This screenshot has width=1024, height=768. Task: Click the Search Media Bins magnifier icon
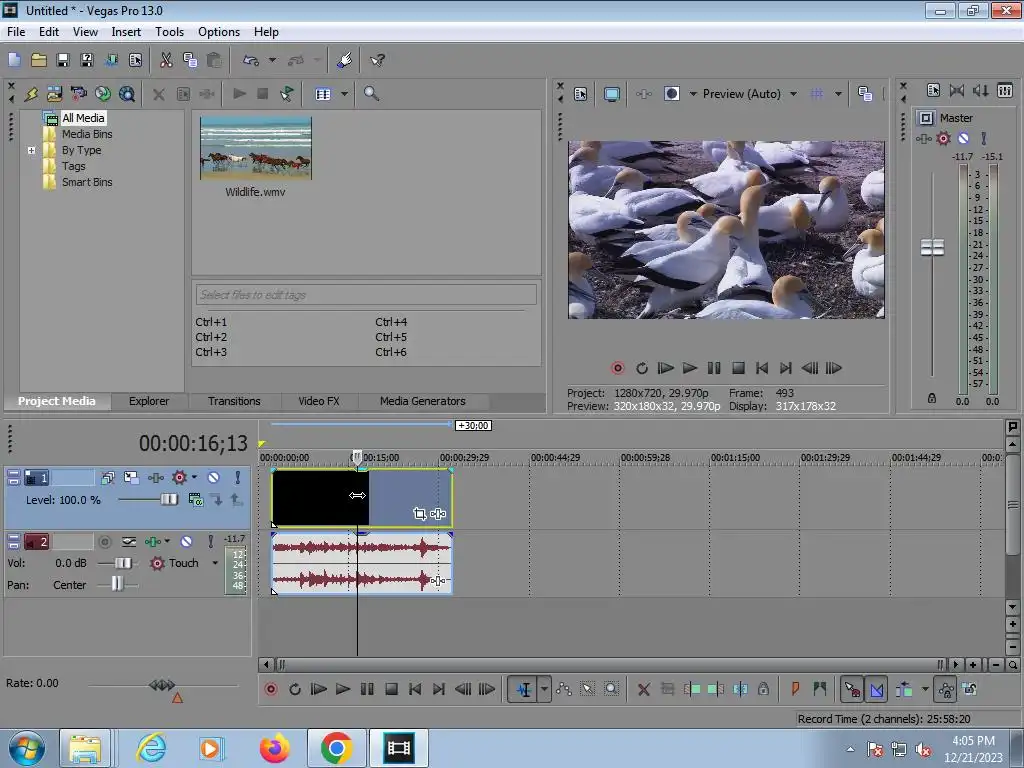click(371, 94)
